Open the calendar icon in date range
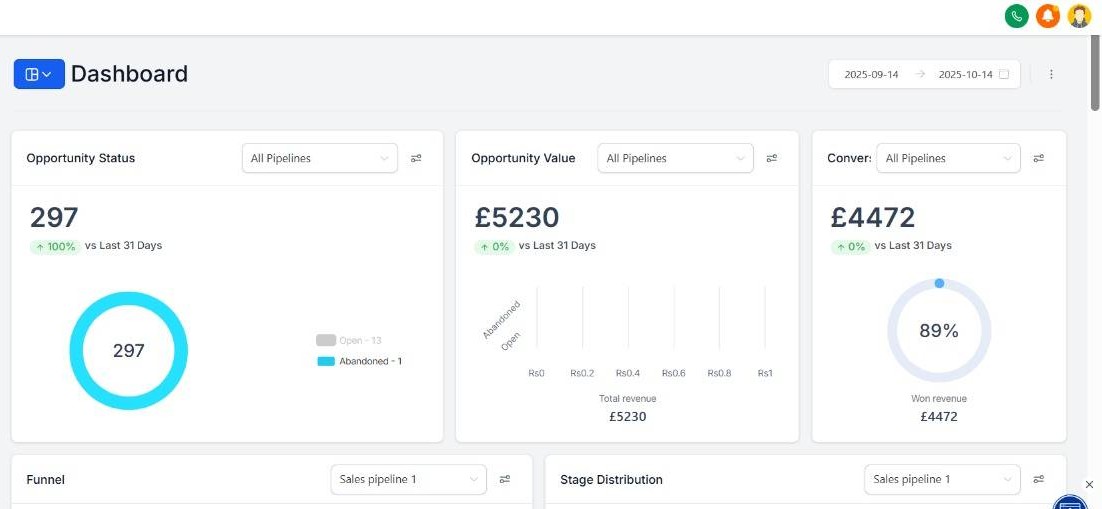 (x=1004, y=75)
